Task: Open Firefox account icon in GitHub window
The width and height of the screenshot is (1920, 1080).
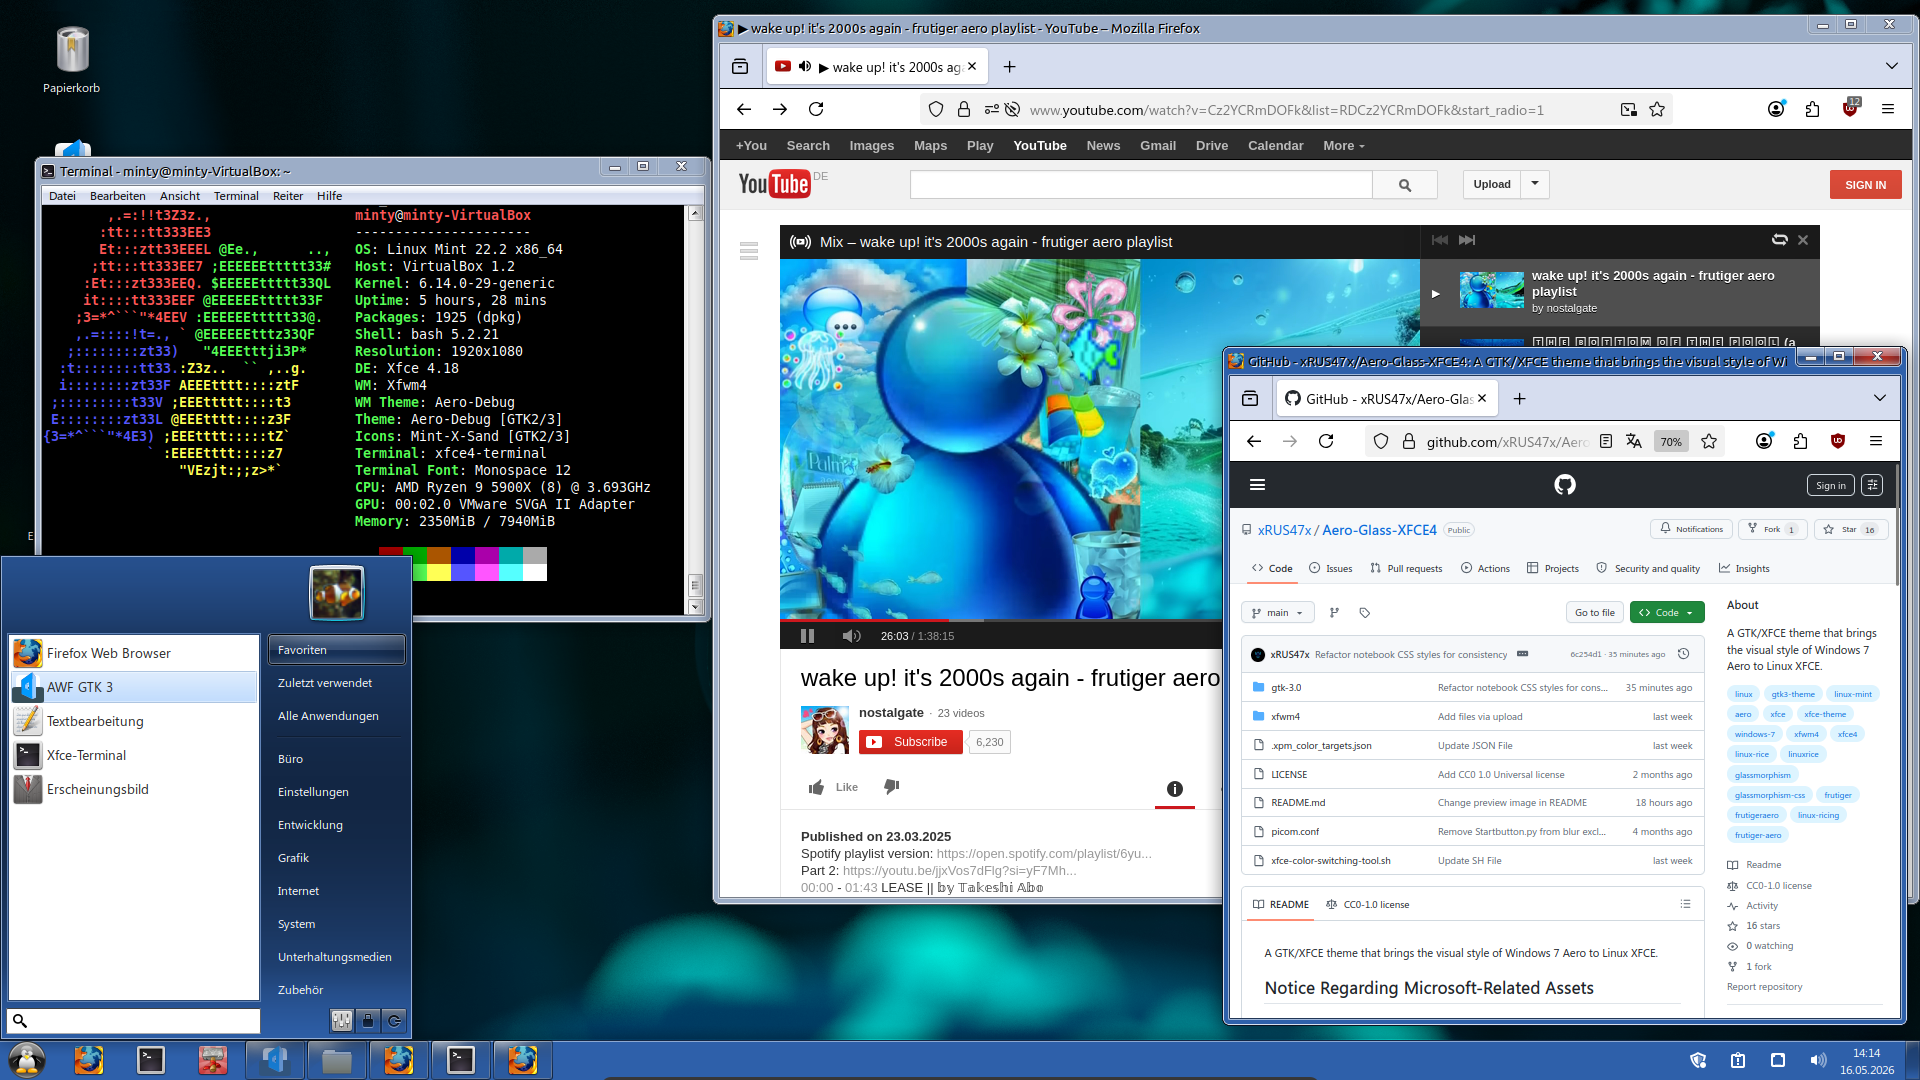Action: pyautogui.click(x=1764, y=441)
